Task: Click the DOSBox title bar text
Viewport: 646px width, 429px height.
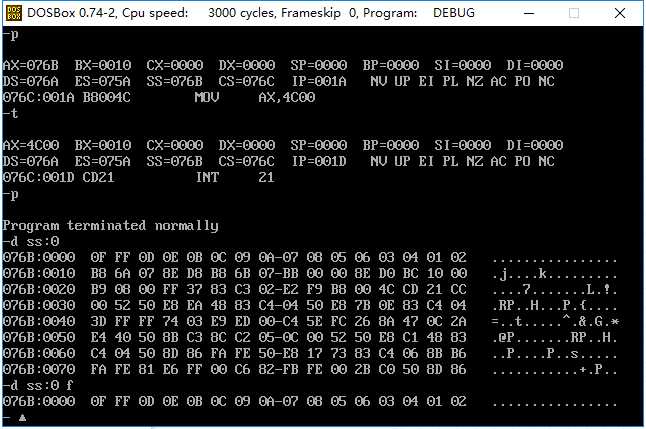Action: [251, 13]
